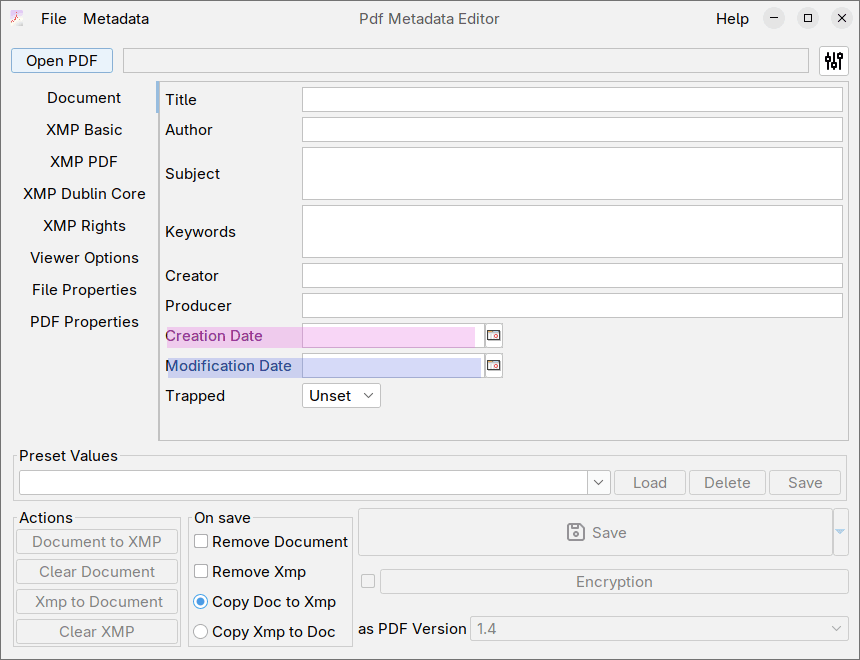
Task: Open the Preset Values dropdown list
Action: [x=598, y=482]
